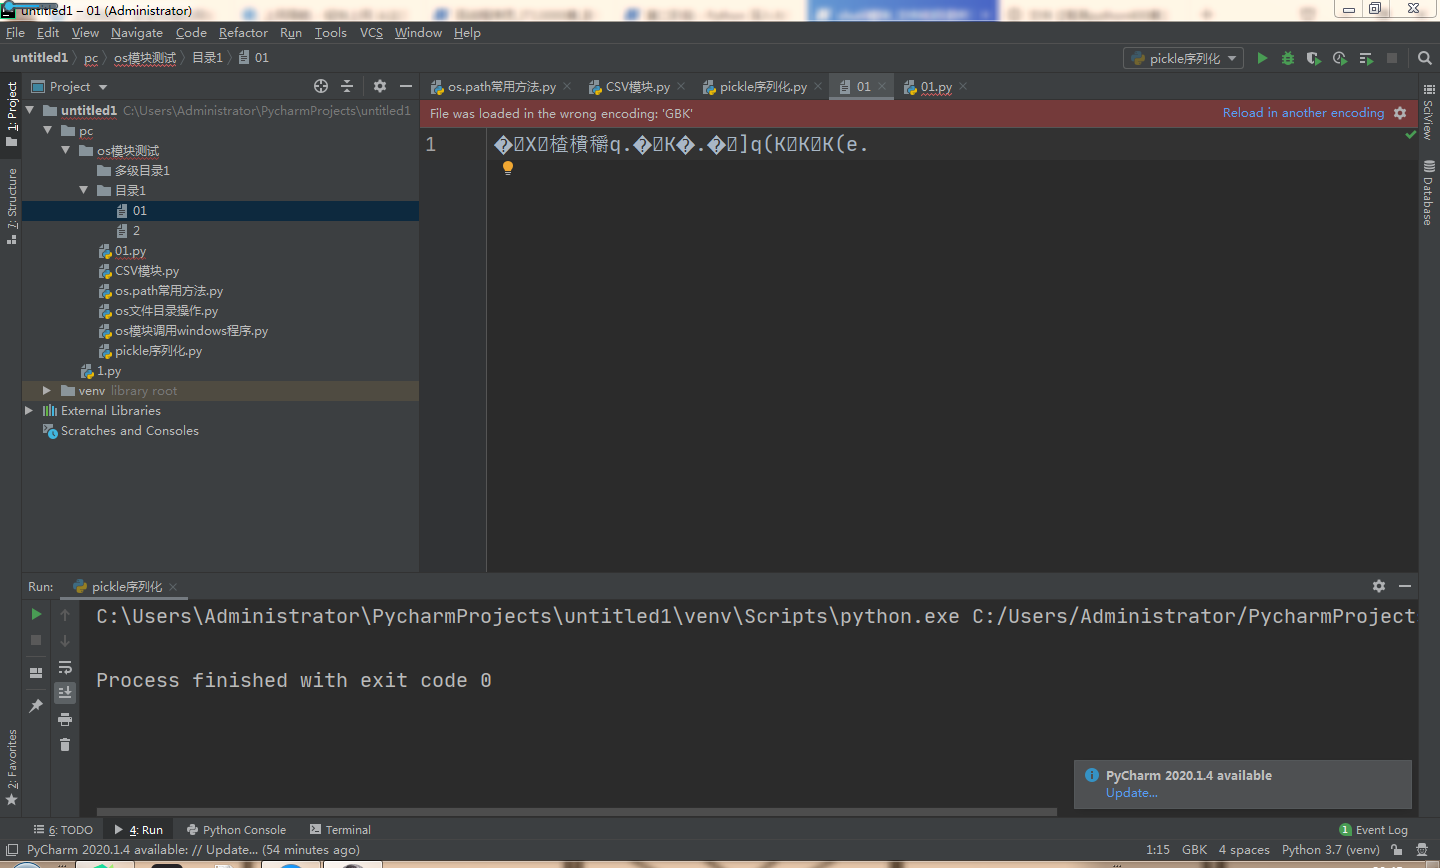Screen dimensions: 1440x868
Task: Open the Refactor menu
Action: click(243, 33)
